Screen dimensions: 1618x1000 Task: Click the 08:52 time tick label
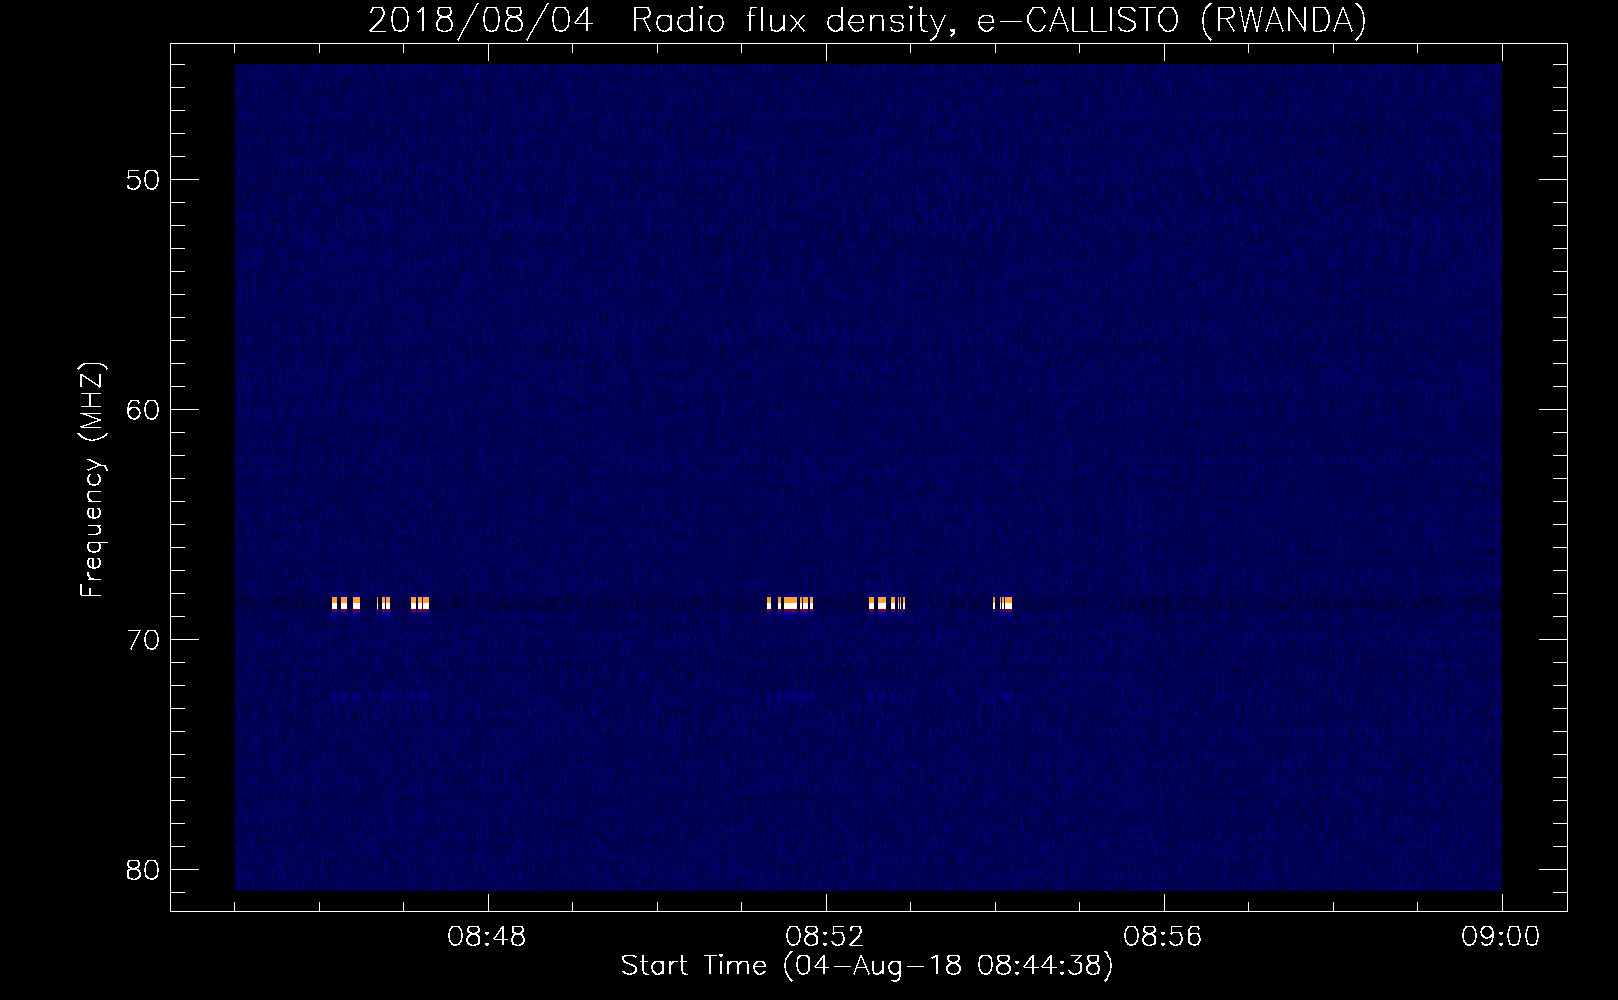825,937
